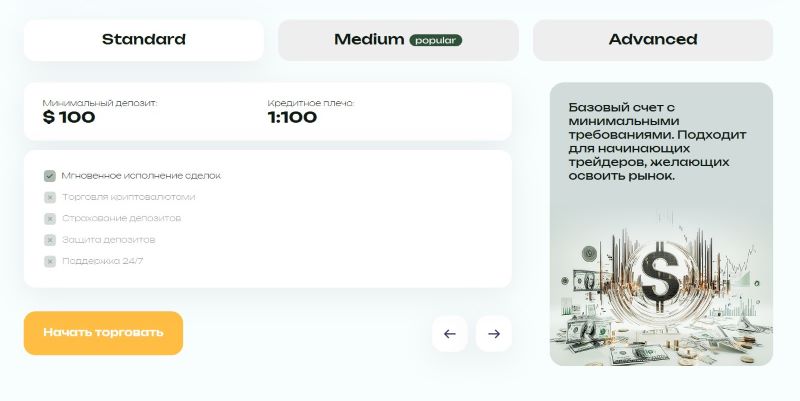Click the Кредитное плечо label
This screenshot has width=800, height=401.
point(310,103)
